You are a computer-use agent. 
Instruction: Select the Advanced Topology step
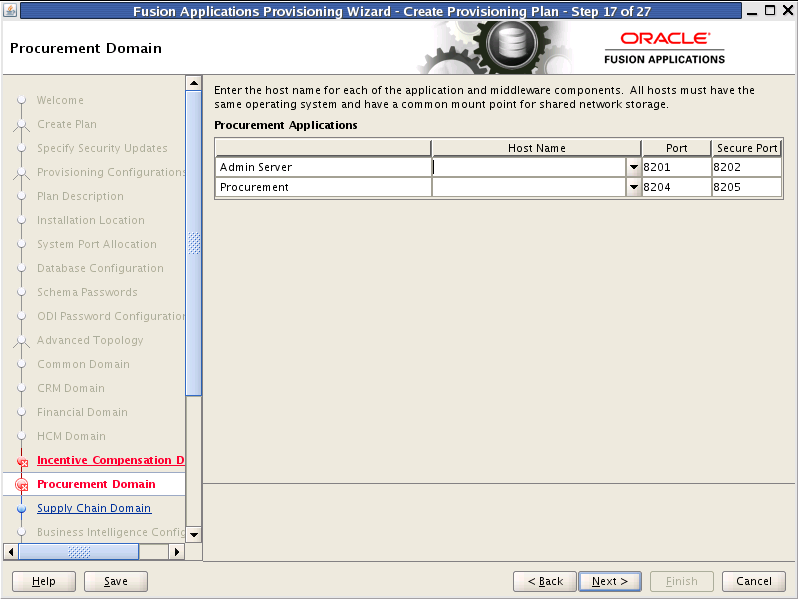pyautogui.click(x=90, y=340)
